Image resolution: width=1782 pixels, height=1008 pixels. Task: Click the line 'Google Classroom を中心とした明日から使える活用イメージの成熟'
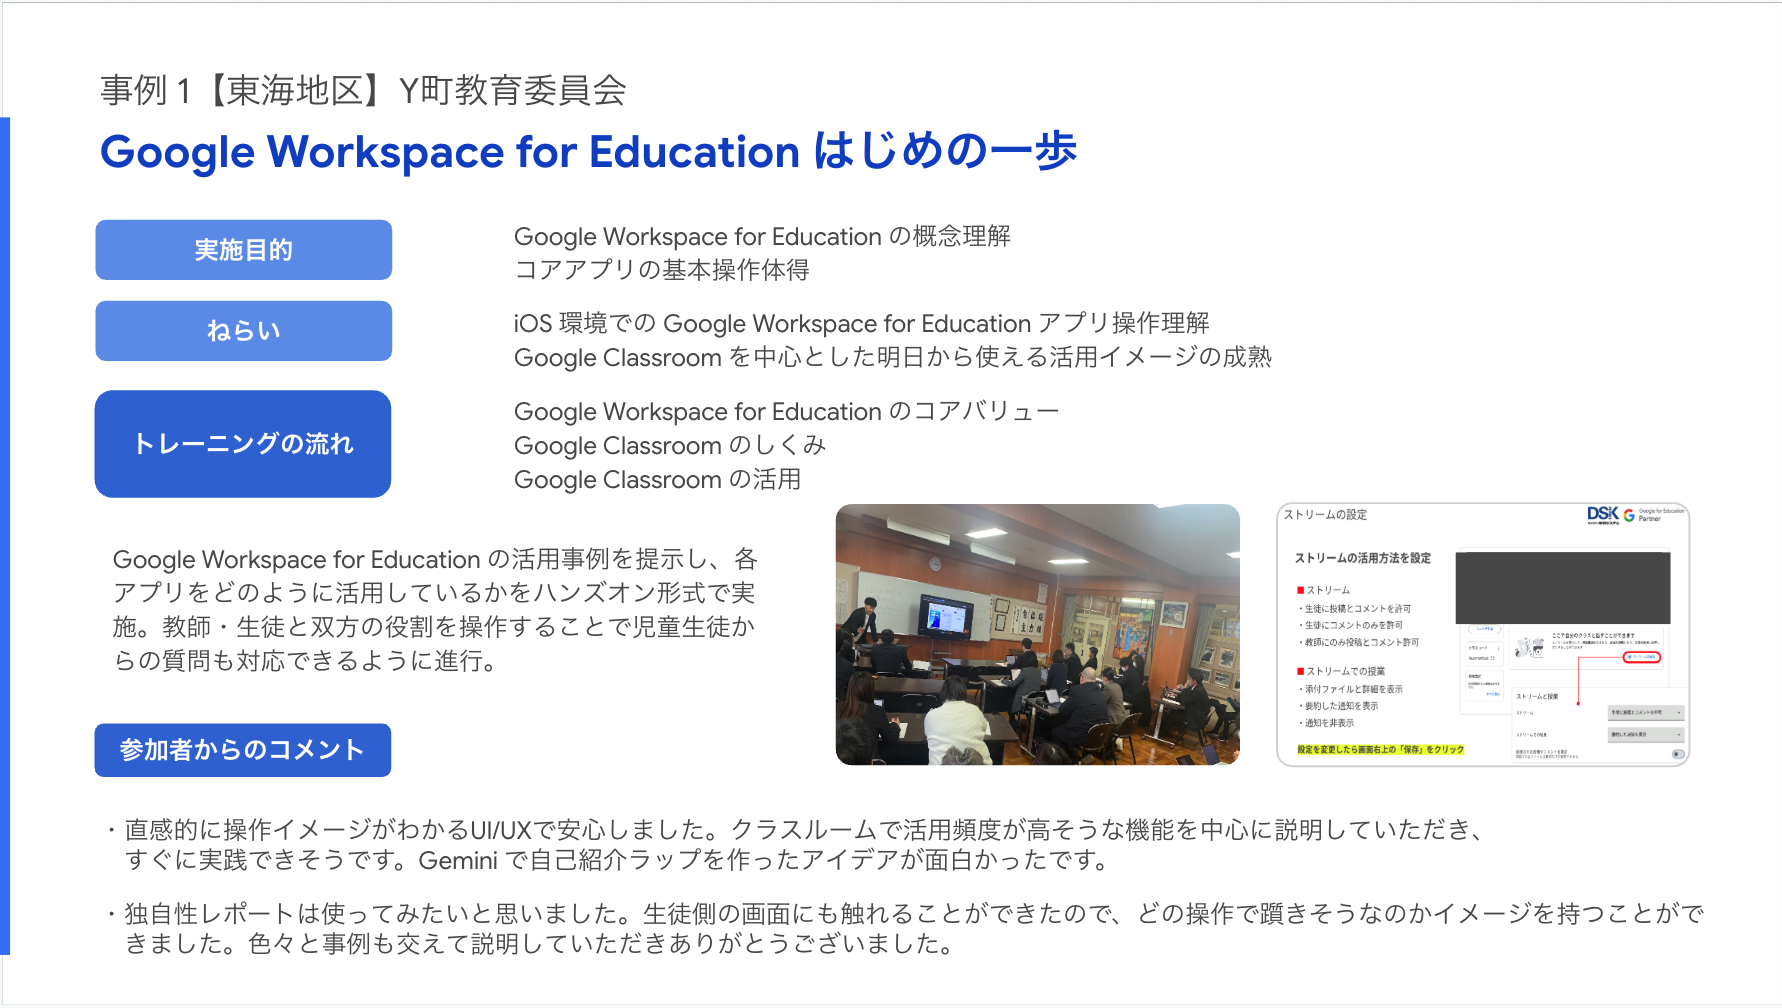[x=893, y=357]
